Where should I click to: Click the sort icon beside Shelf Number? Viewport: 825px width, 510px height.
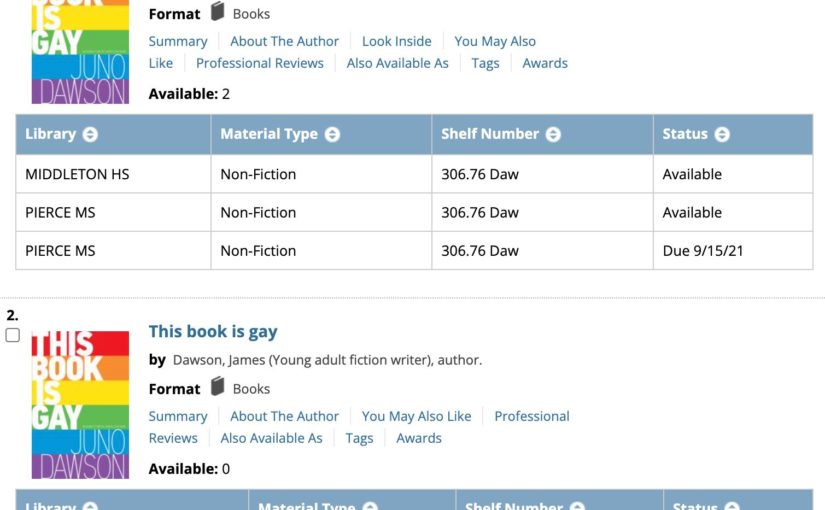tap(553, 135)
